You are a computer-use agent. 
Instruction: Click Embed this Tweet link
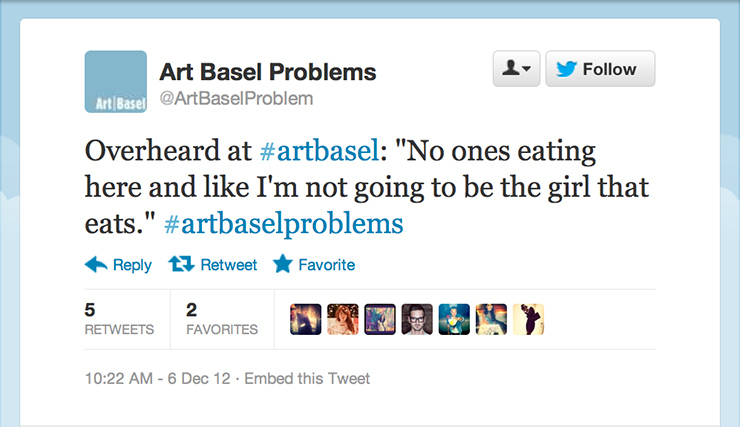(307, 378)
